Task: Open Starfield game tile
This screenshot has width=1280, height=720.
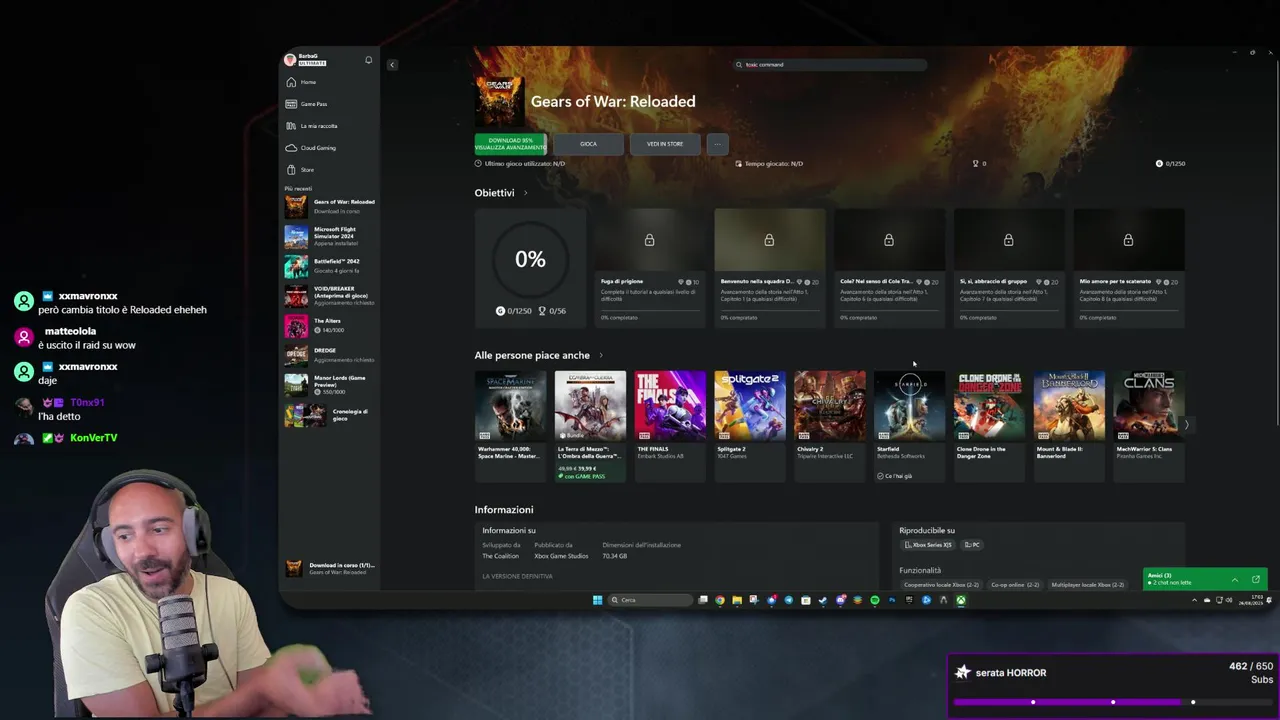Action: [x=909, y=425]
